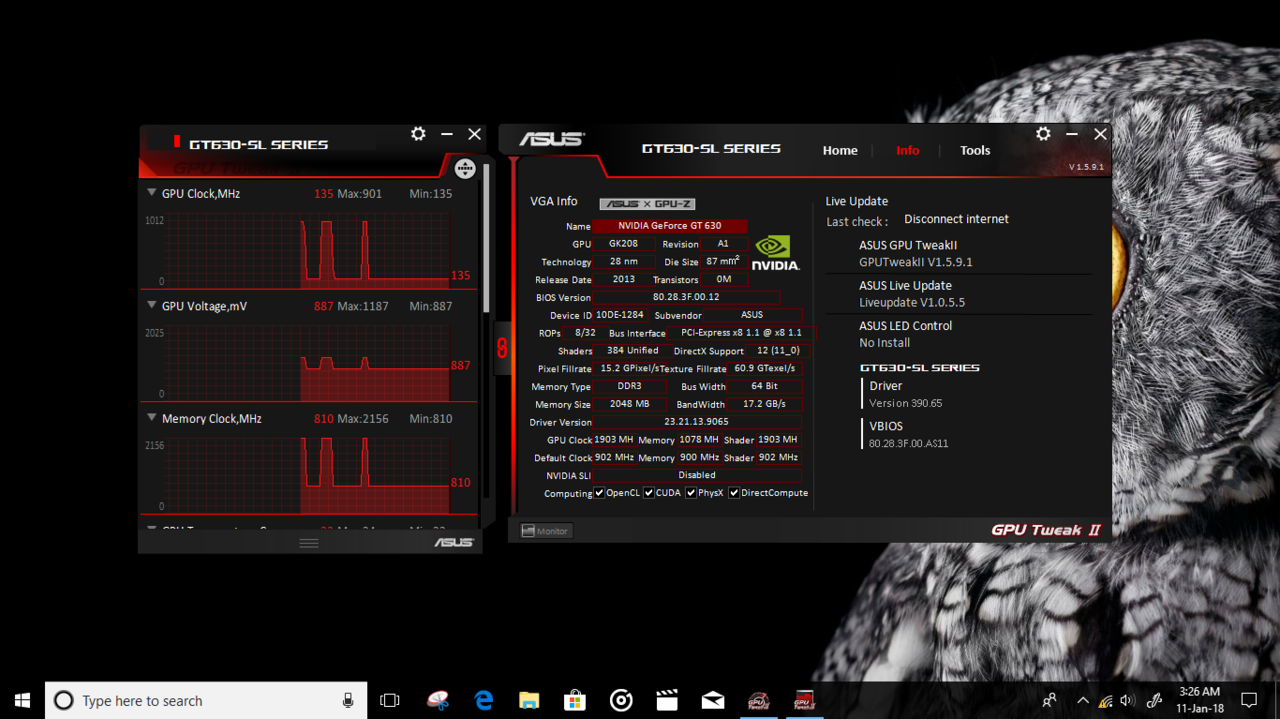Click the Driver Version 390.65 text
The height and width of the screenshot is (719, 1280).
[905, 403]
